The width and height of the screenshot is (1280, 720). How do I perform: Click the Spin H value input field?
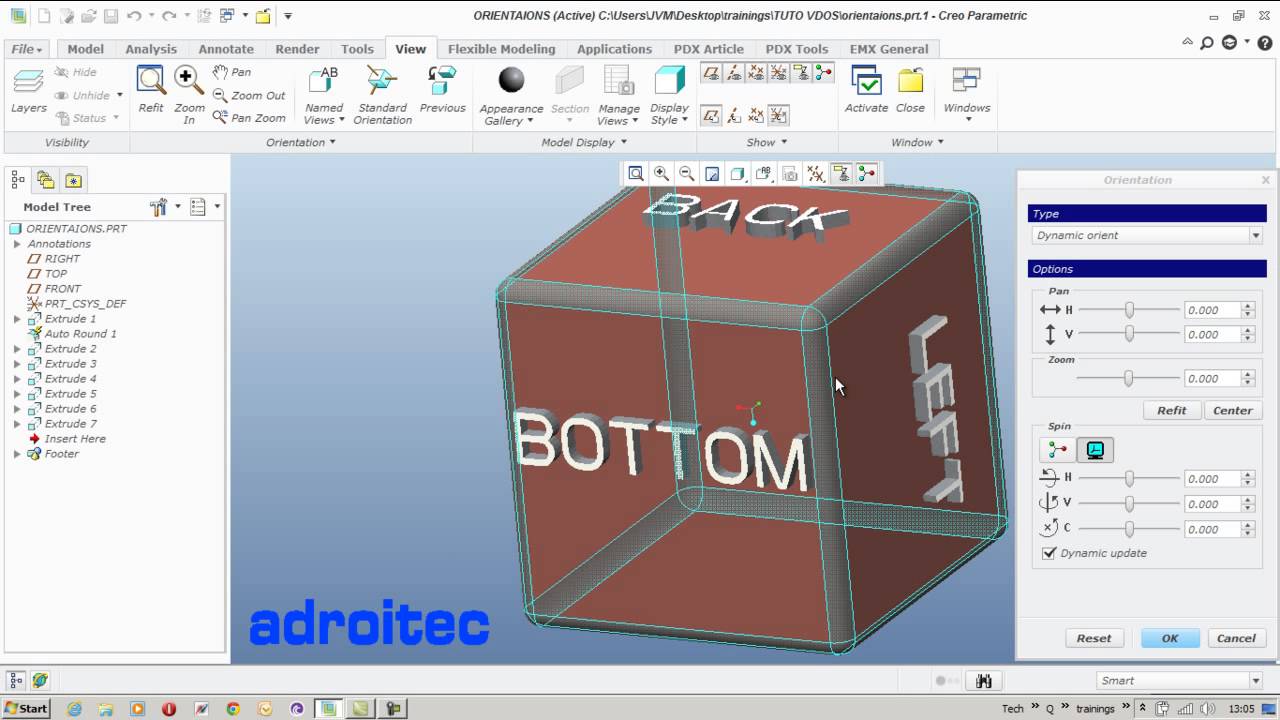click(1213, 478)
